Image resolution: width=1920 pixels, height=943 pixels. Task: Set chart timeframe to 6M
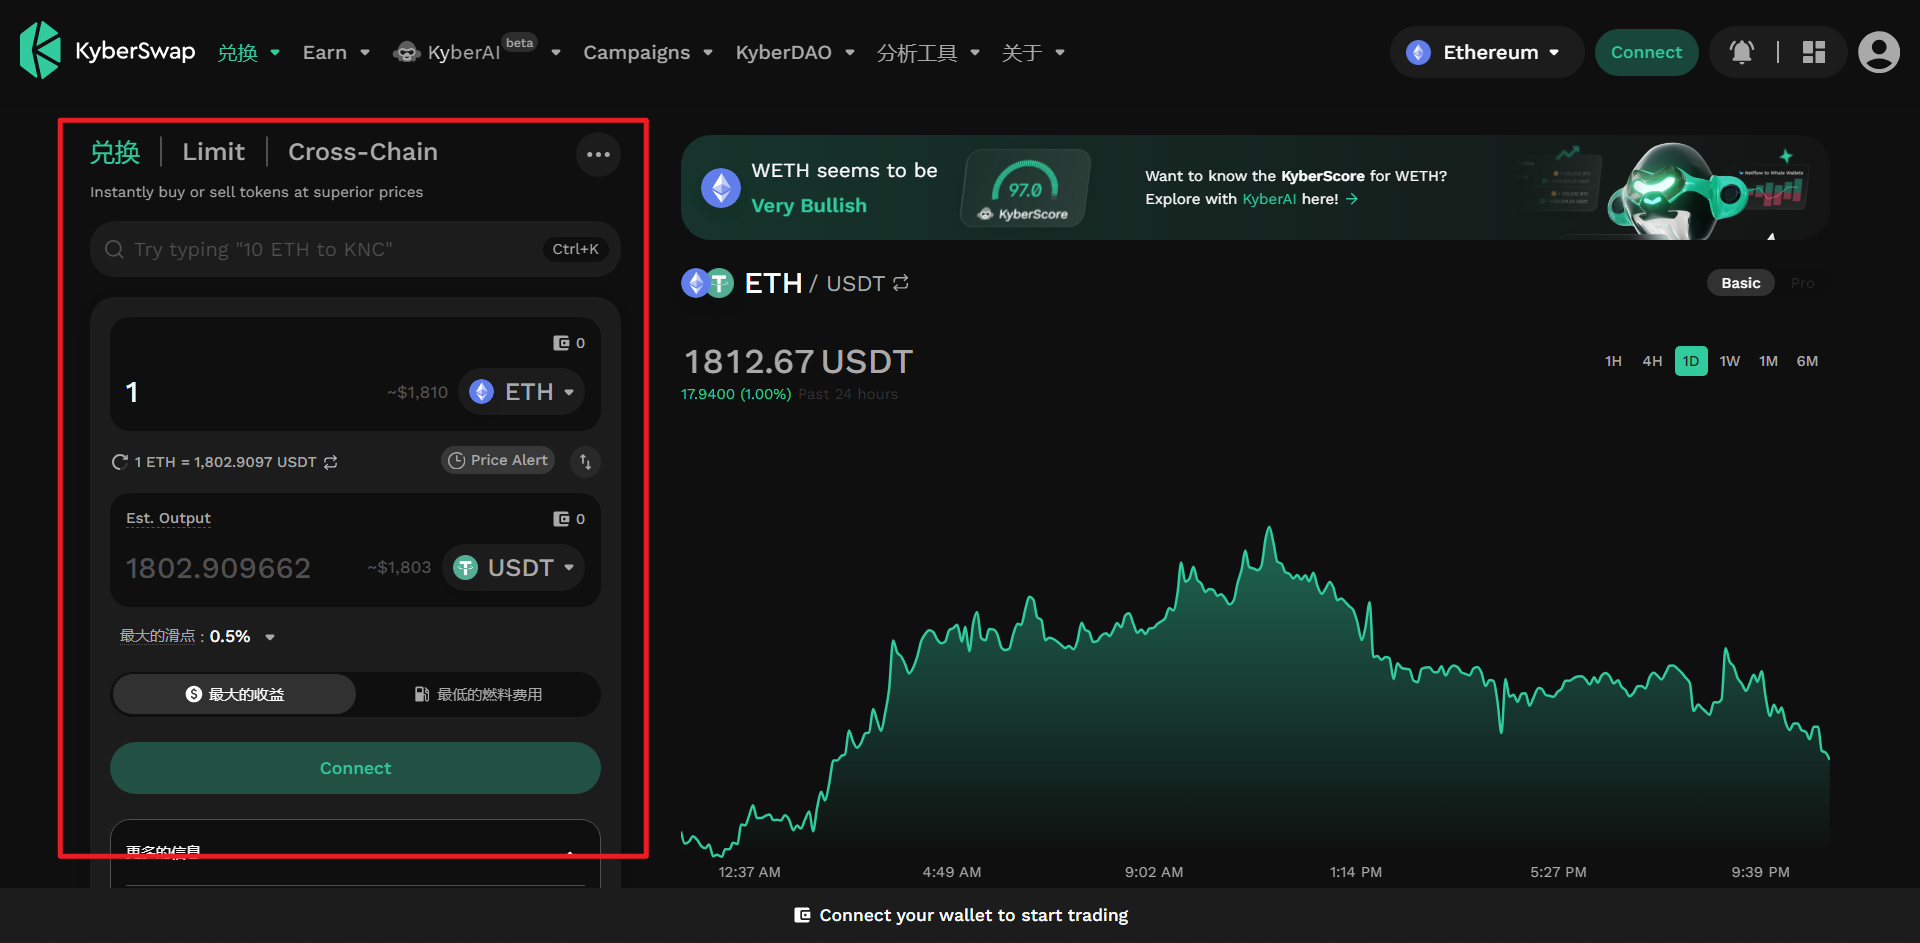[x=1807, y=361]
